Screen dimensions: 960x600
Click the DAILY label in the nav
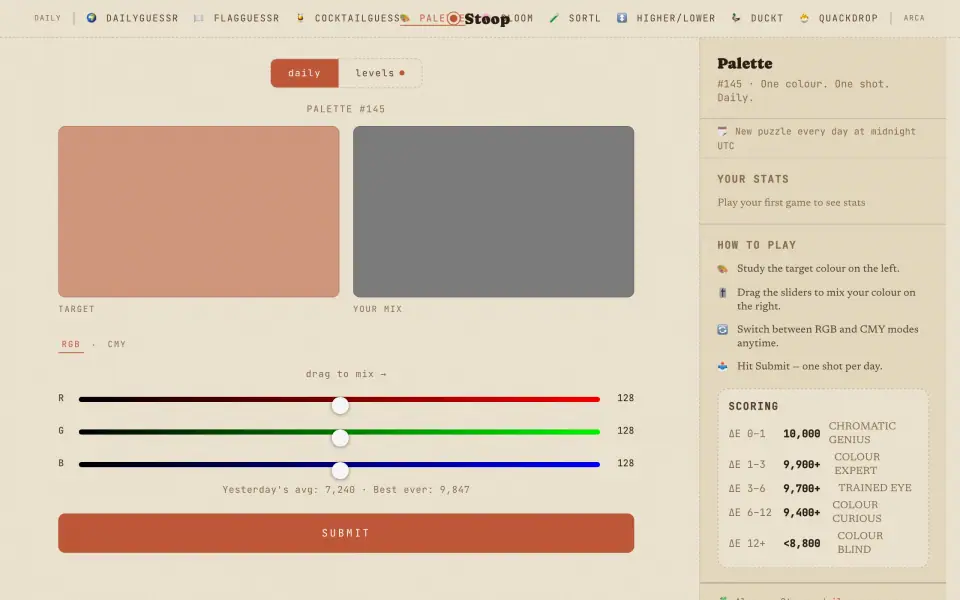coord(47,18)
